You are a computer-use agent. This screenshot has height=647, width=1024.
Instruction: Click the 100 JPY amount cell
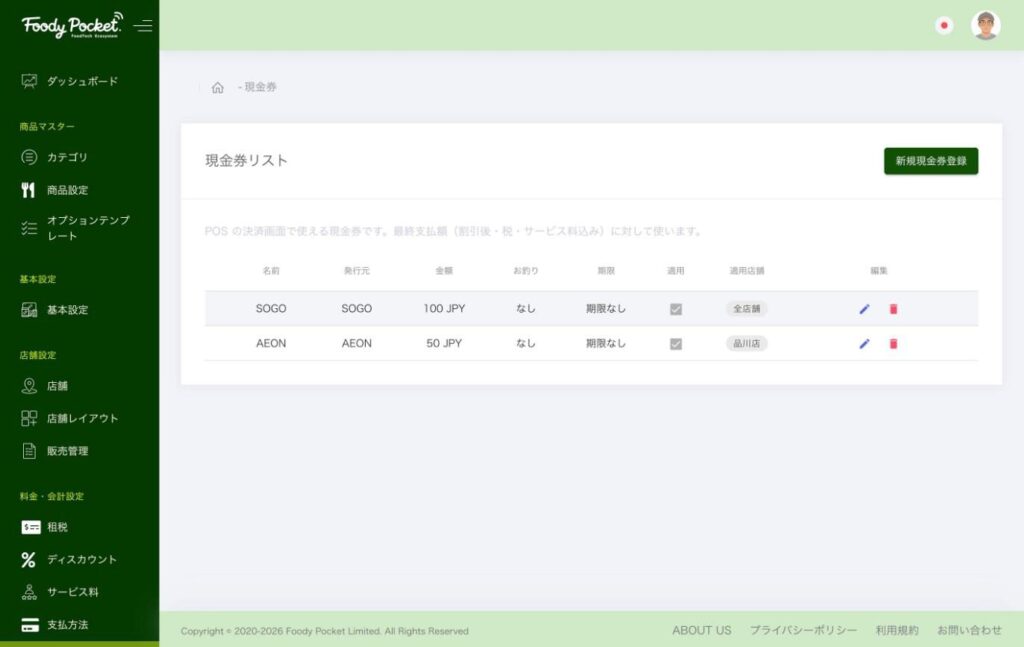click(444, 308)
